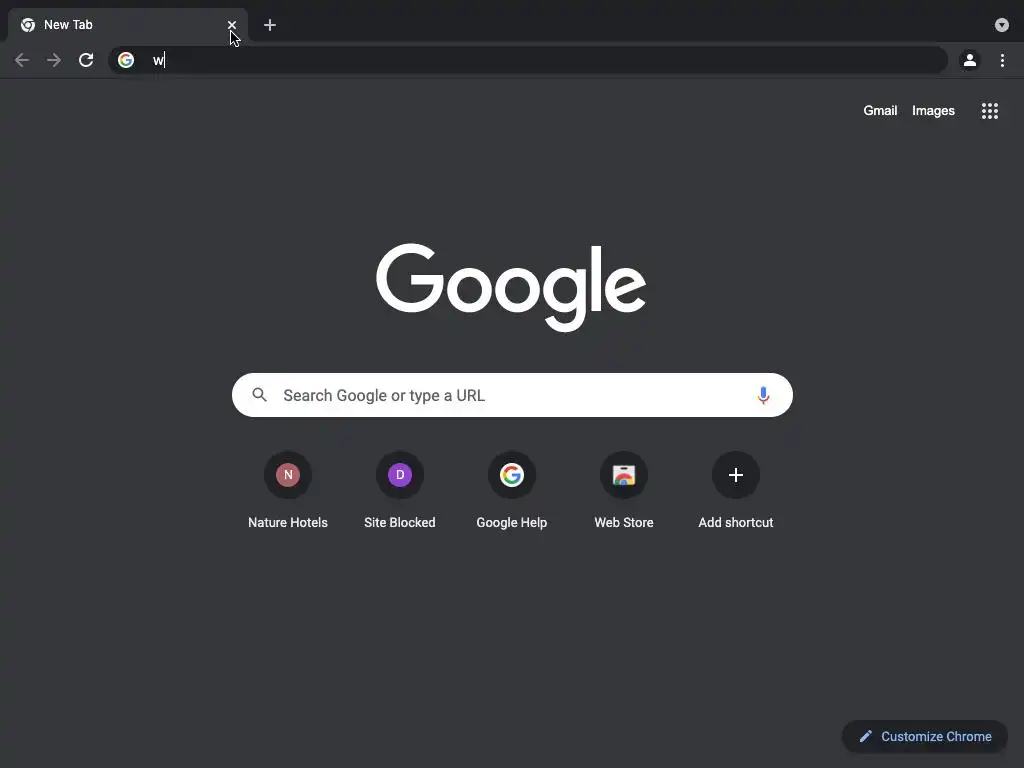Open the Site Blocked shortcut

coord(400,490)
